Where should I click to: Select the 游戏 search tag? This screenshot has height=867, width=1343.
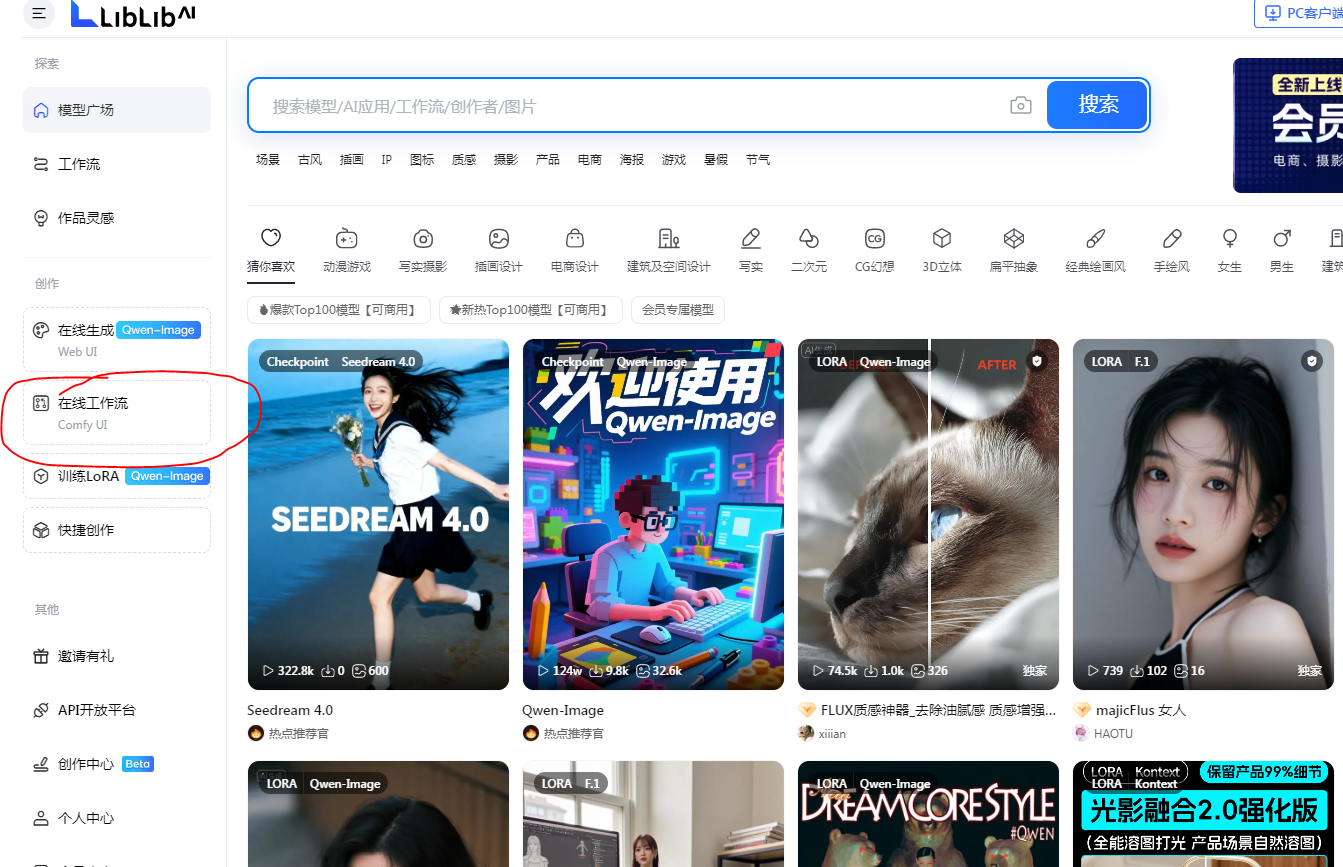coord(674,160)
